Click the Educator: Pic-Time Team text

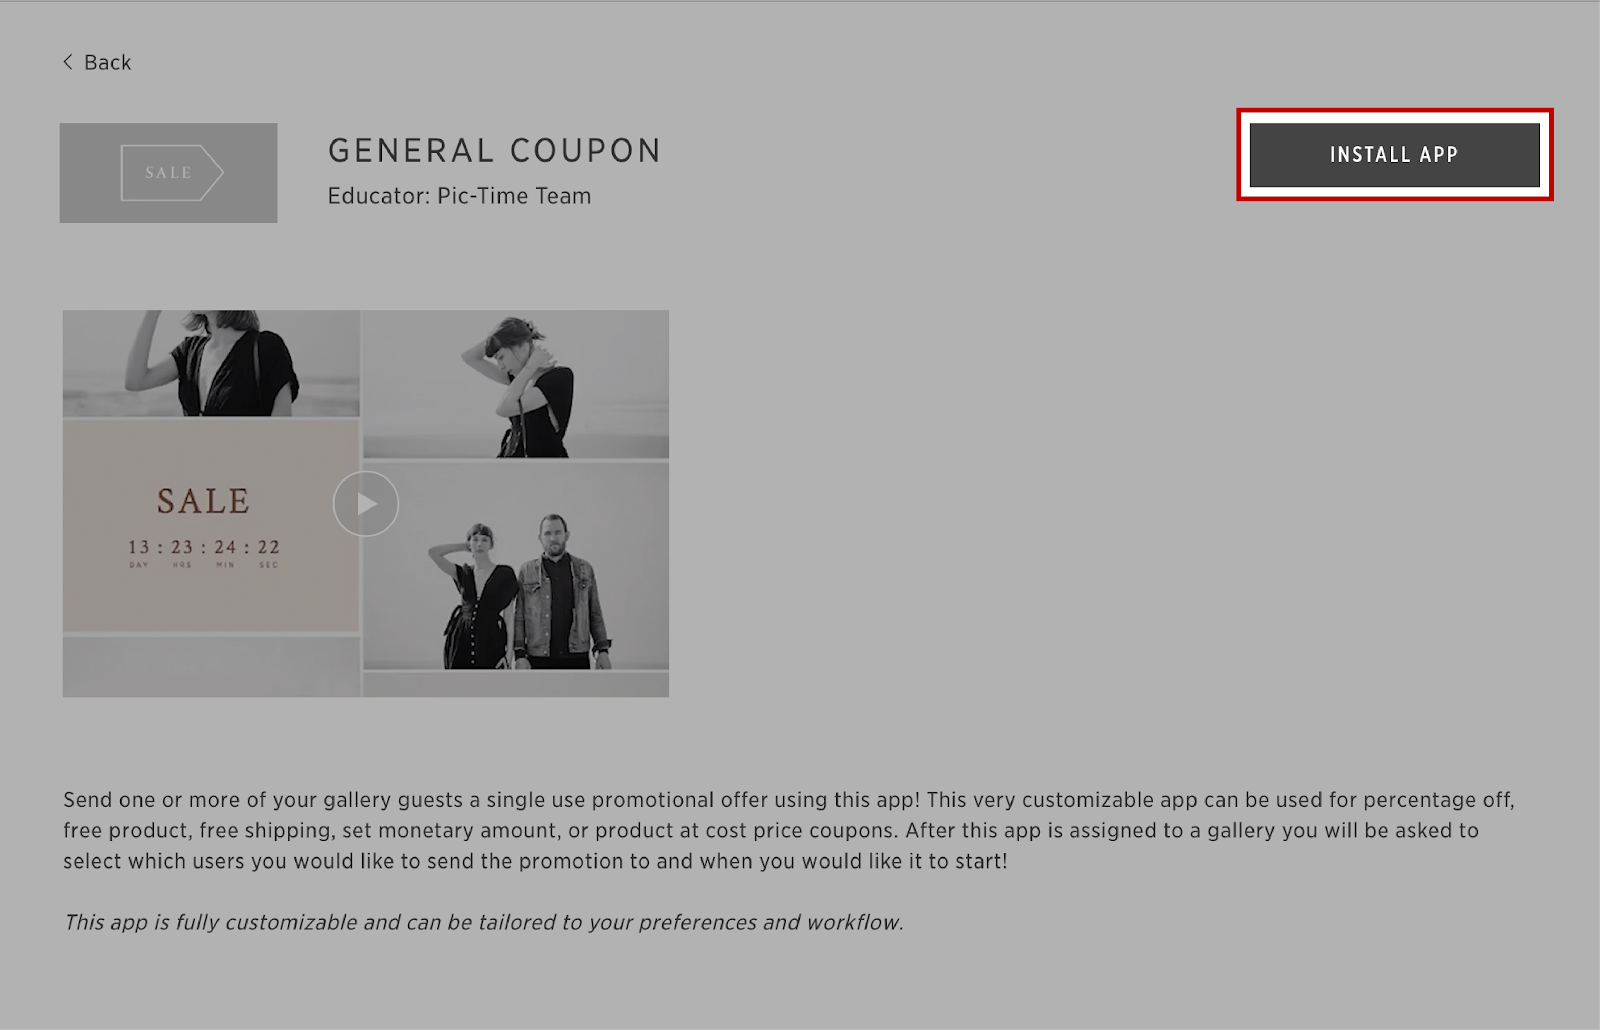tap(459, 196)
